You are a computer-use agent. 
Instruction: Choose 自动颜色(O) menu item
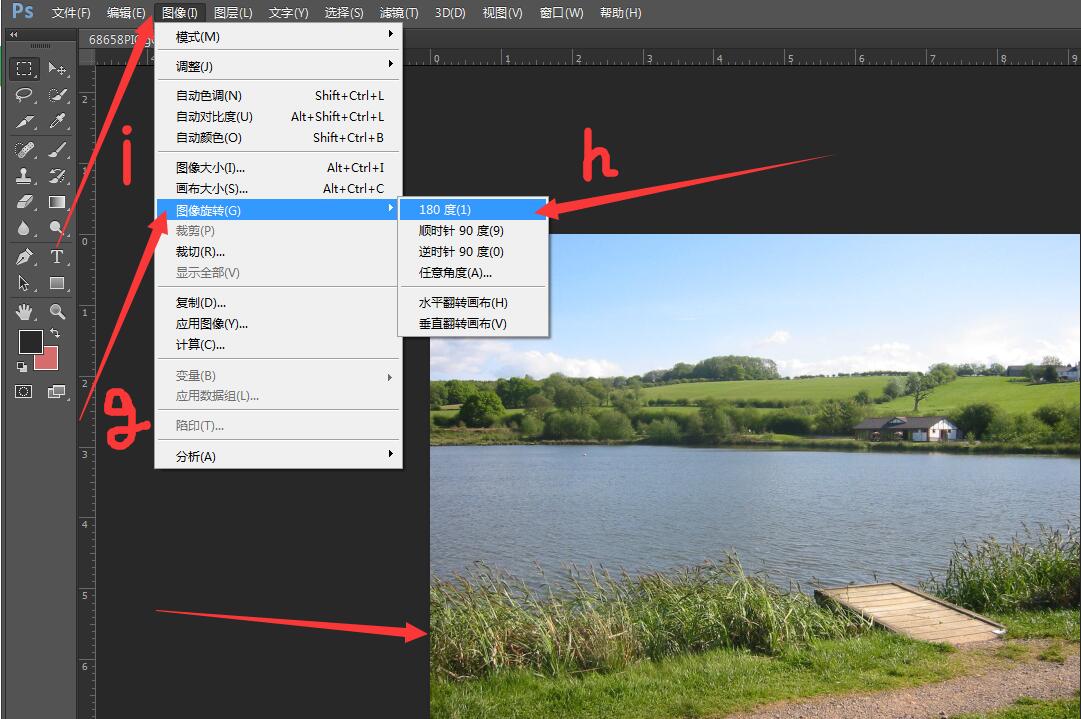[279, 138]
